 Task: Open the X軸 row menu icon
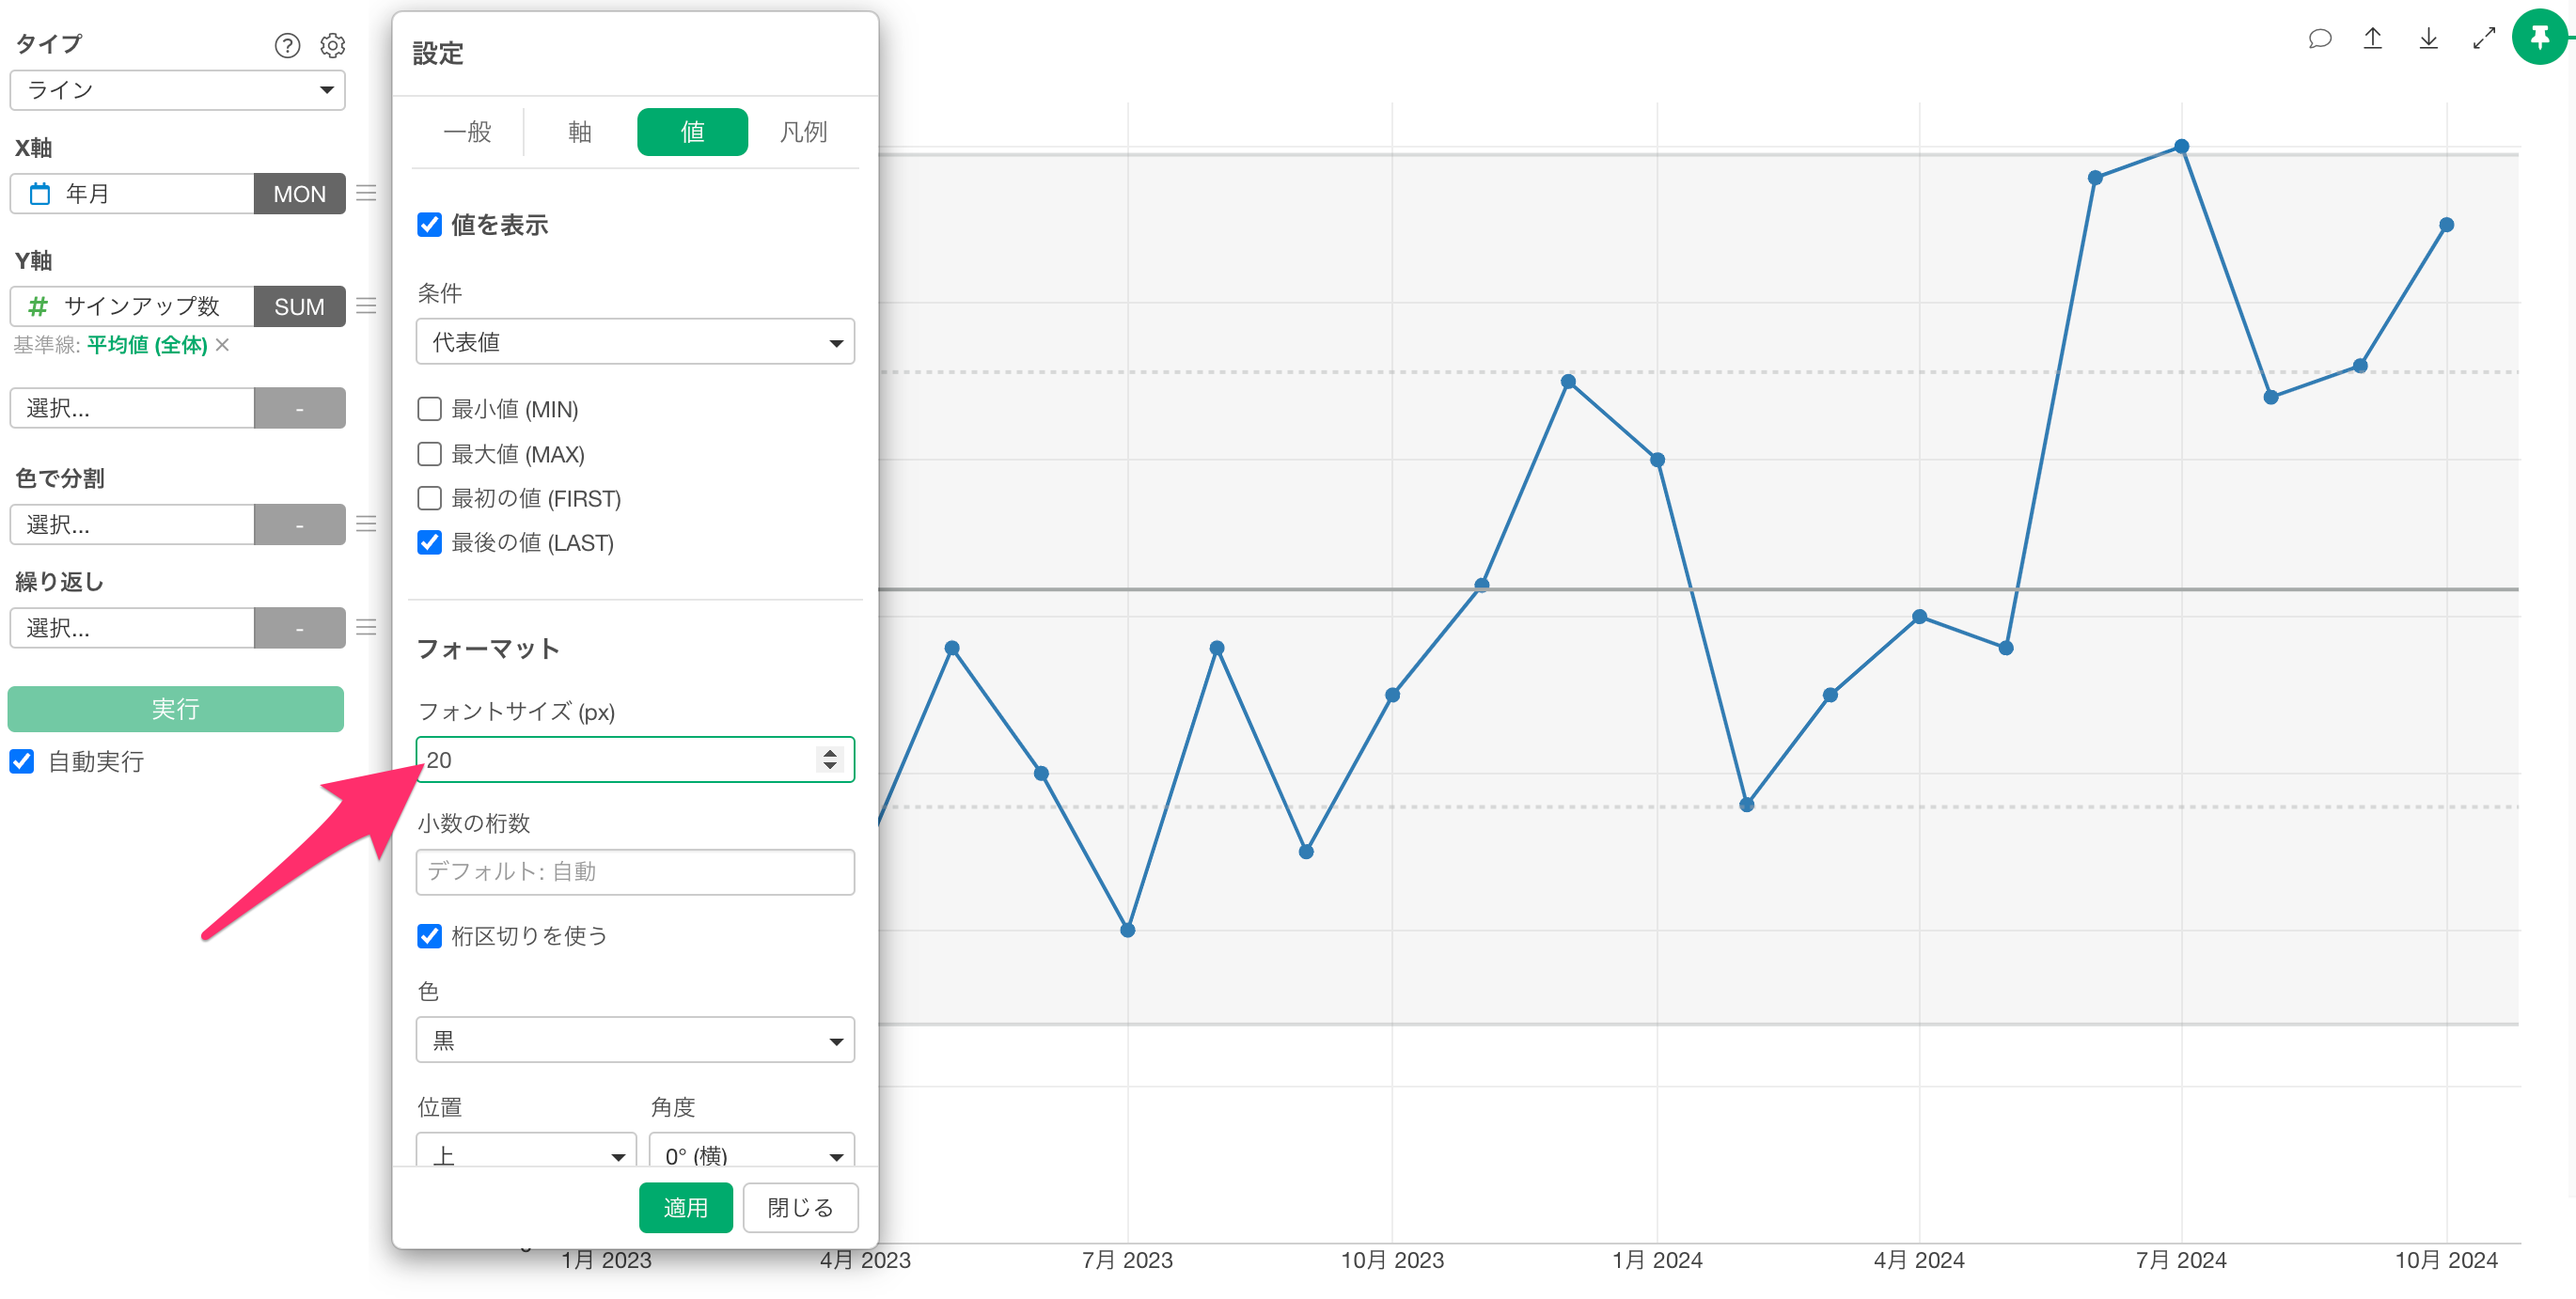pos(367,193)
